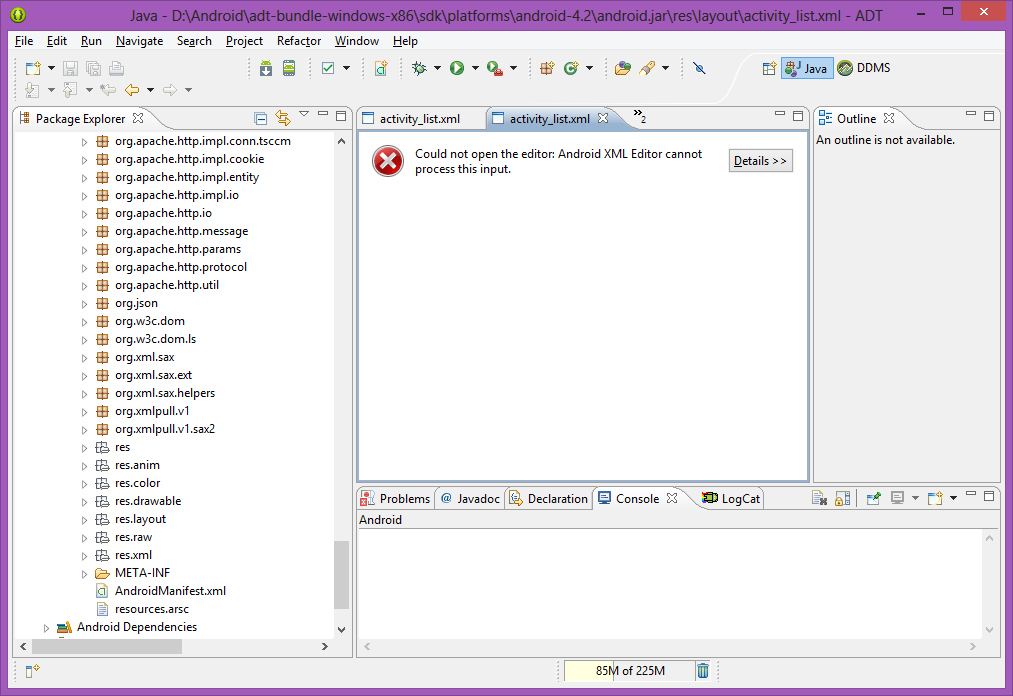Select resources.arsc file
This screenshot has width=1013, height=696.
tap(152, 609)
